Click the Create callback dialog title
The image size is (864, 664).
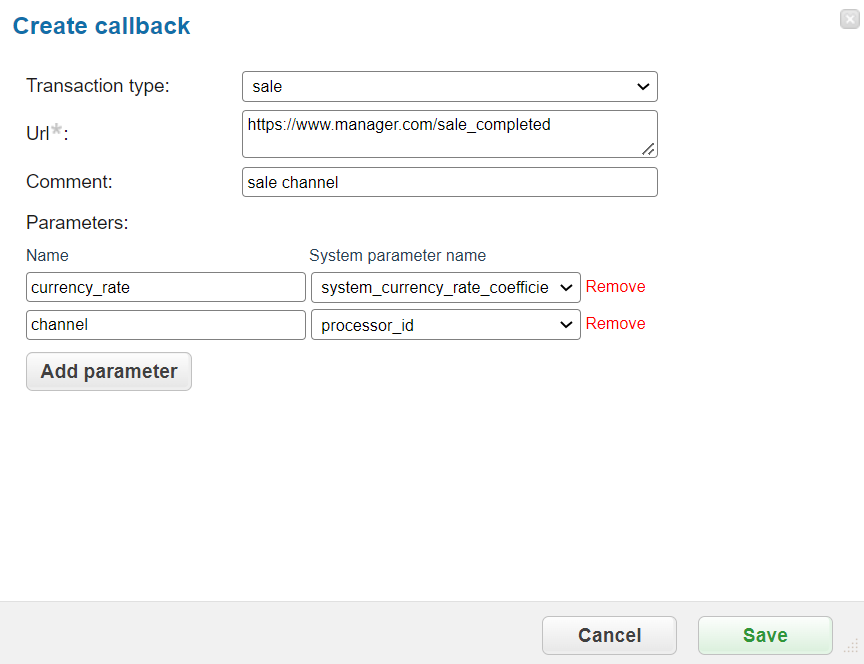[x=101, y=26]
